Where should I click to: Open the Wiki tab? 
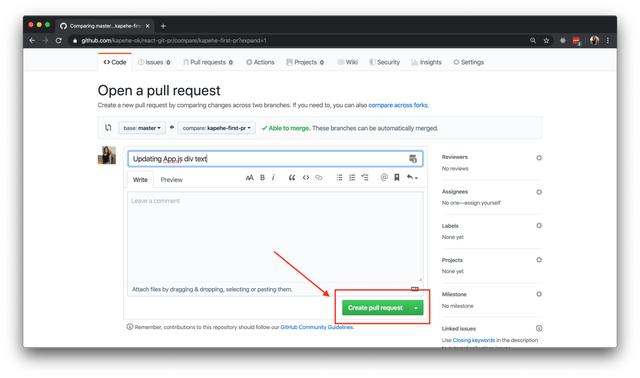pyautogui.click(x=348, y=62)
